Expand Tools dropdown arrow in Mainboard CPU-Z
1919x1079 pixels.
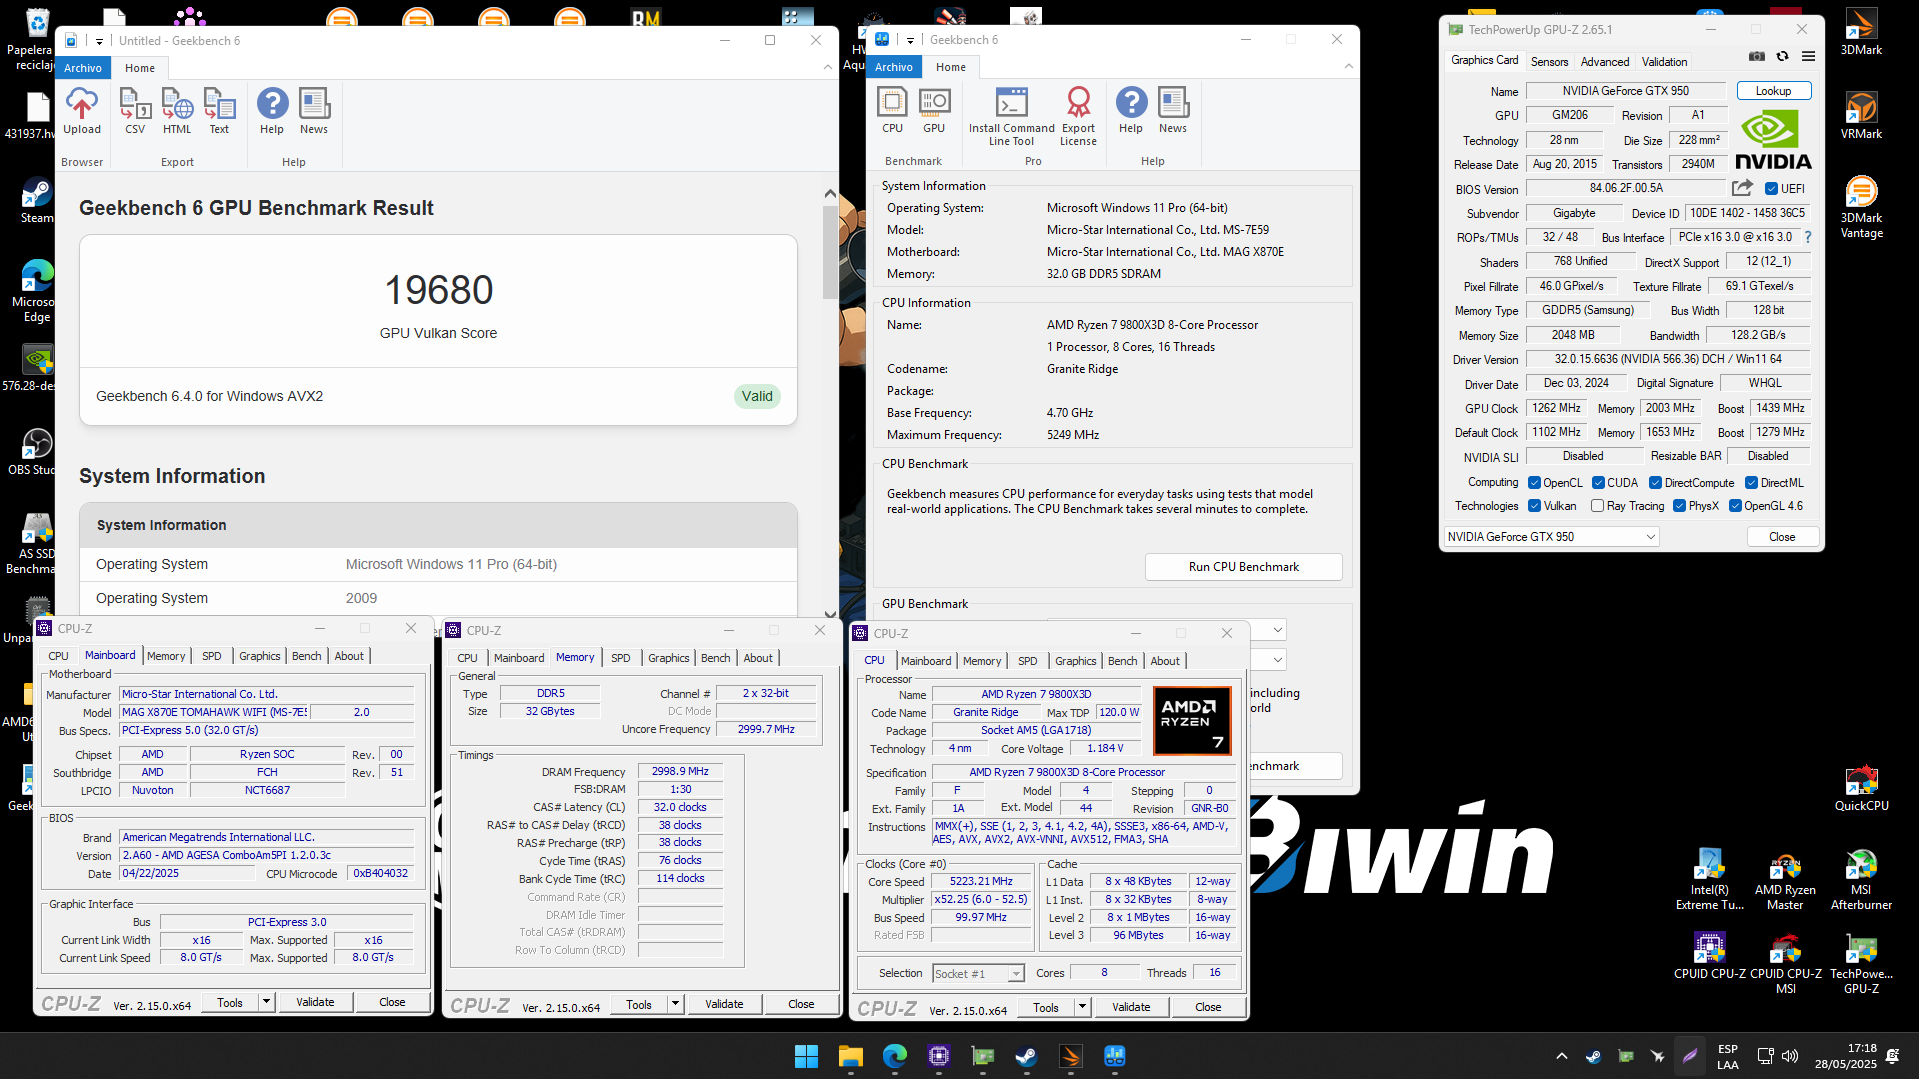266,1002
